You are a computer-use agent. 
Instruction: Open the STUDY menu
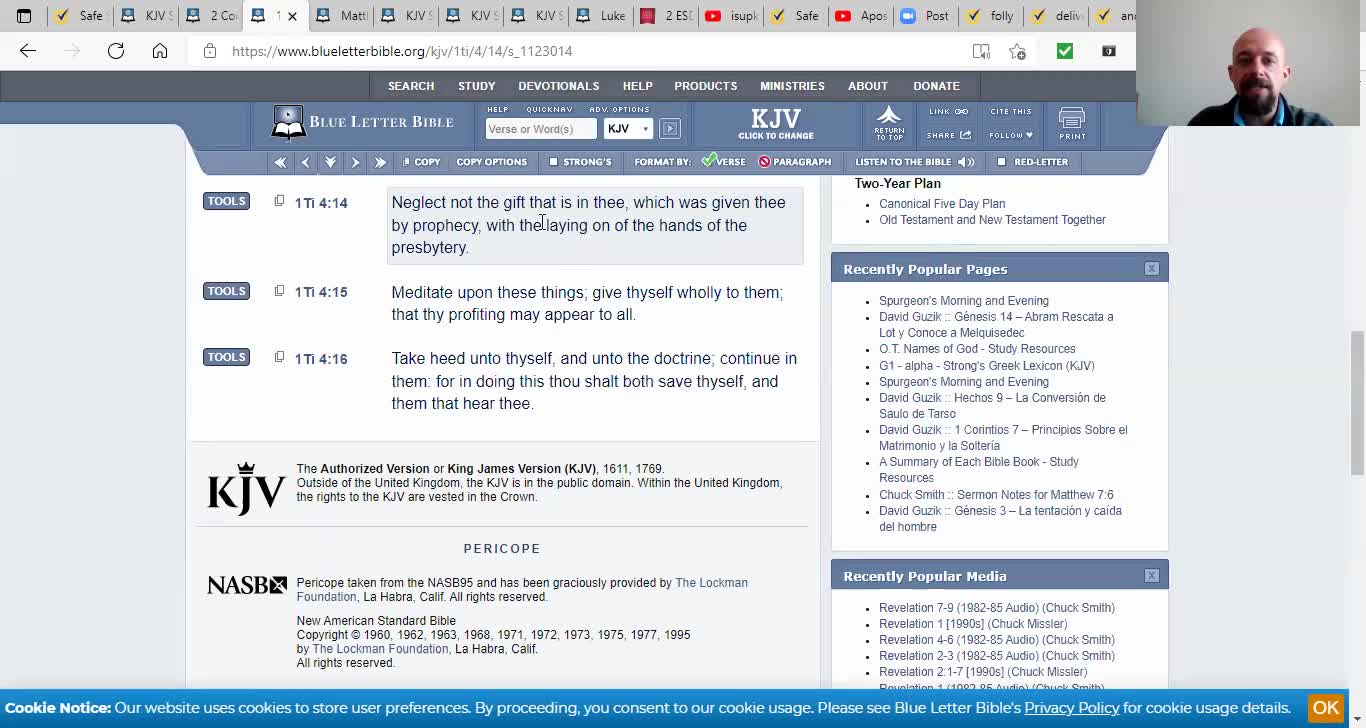pos(477,86)
